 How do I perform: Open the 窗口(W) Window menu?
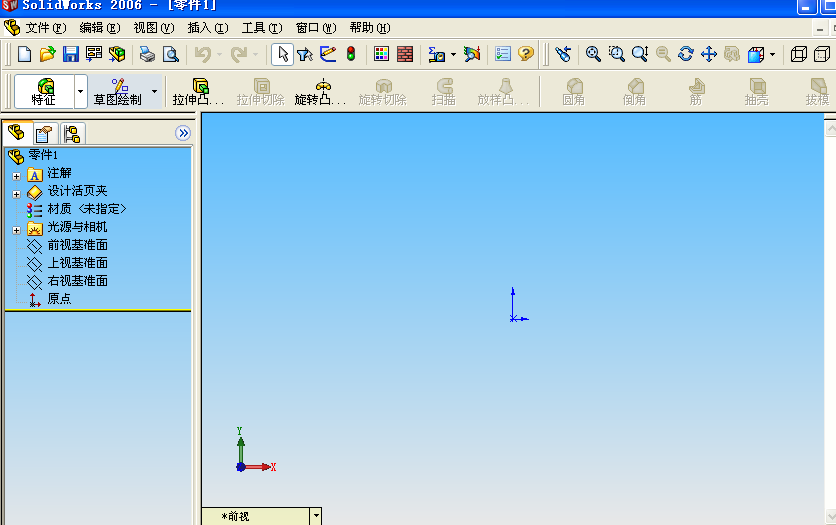pos(316,28)
